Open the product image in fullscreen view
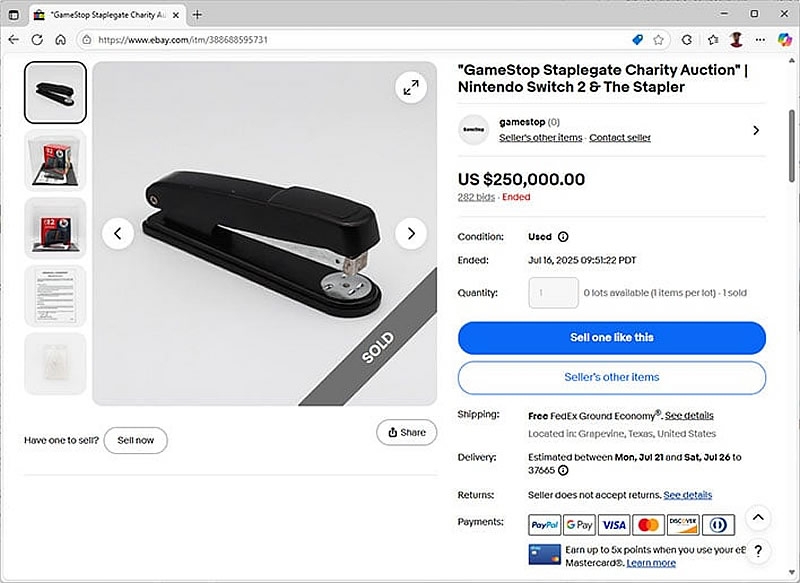 [x=410, y=87]
